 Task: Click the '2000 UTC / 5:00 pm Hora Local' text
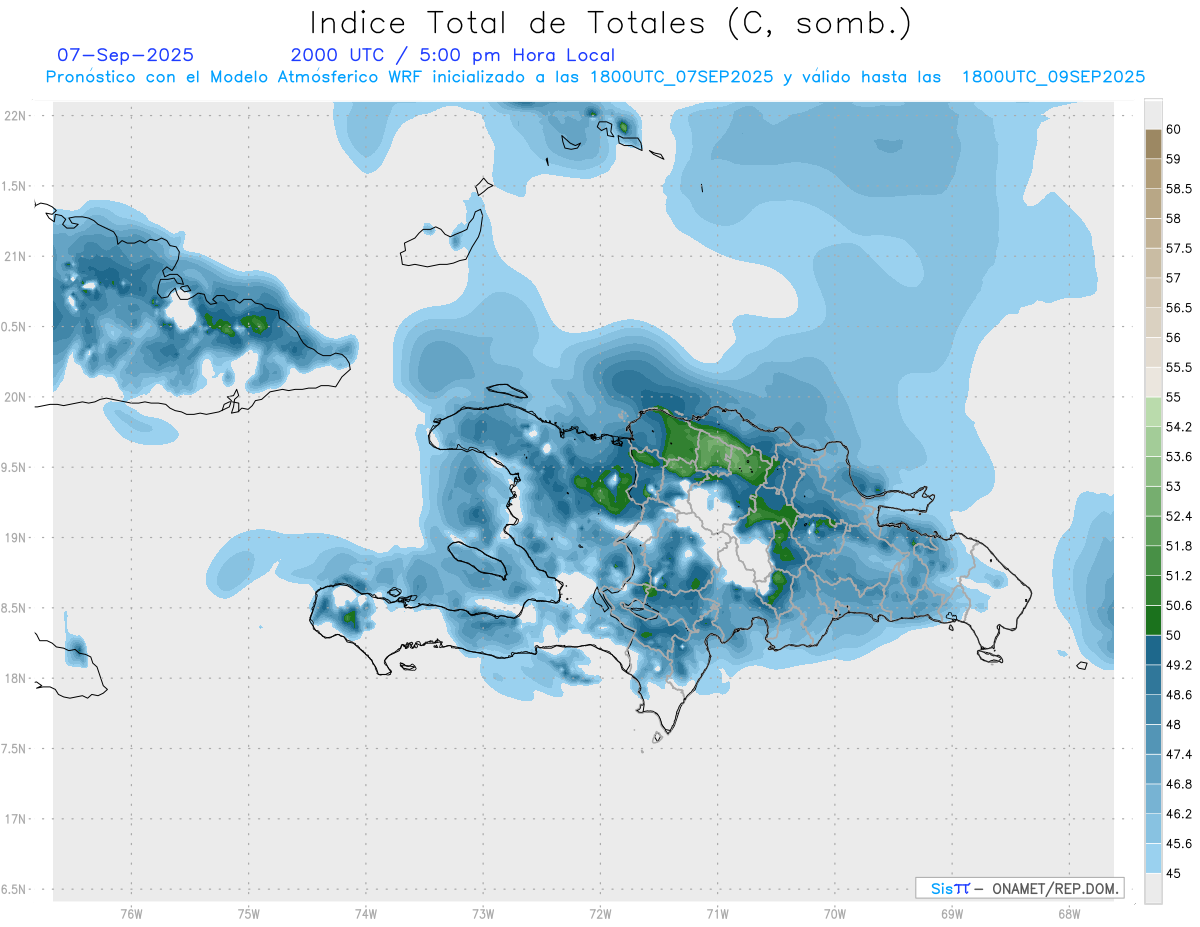coord(453,55)
